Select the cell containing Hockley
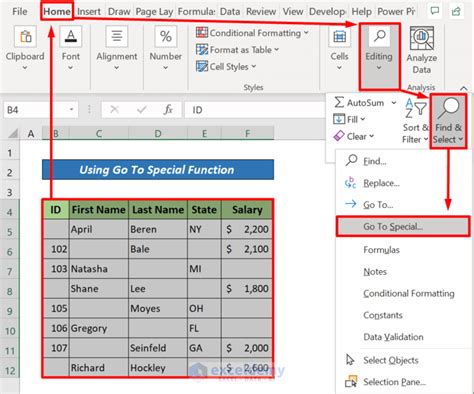The width and height of the screenshot is (474, 394). tap(158, 367)
